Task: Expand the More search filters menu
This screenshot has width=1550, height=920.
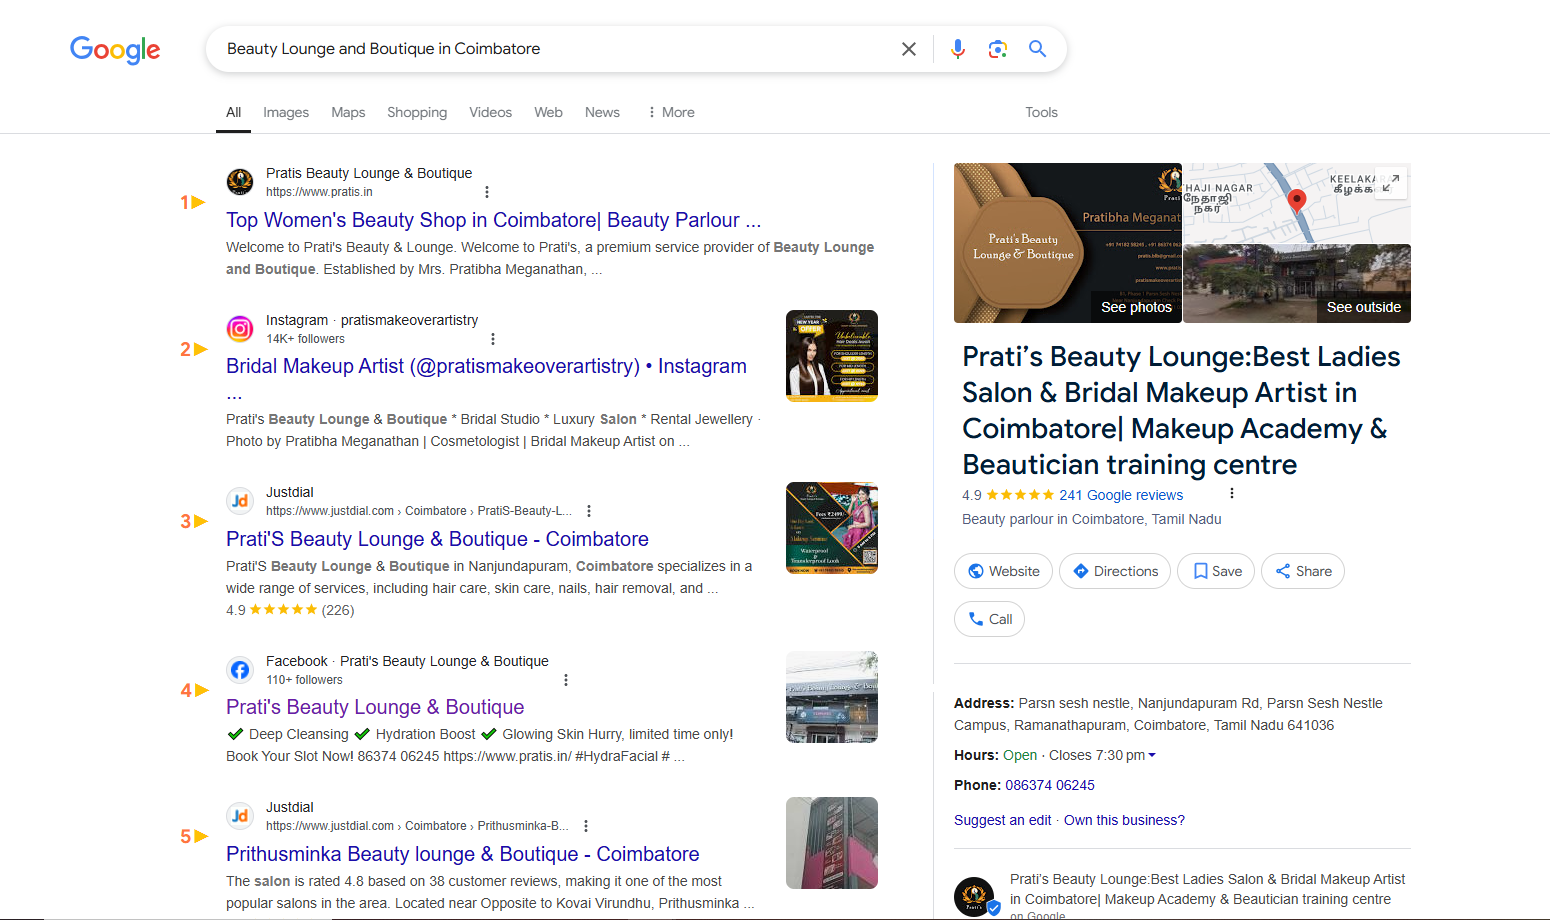Action: coord(671,112)
